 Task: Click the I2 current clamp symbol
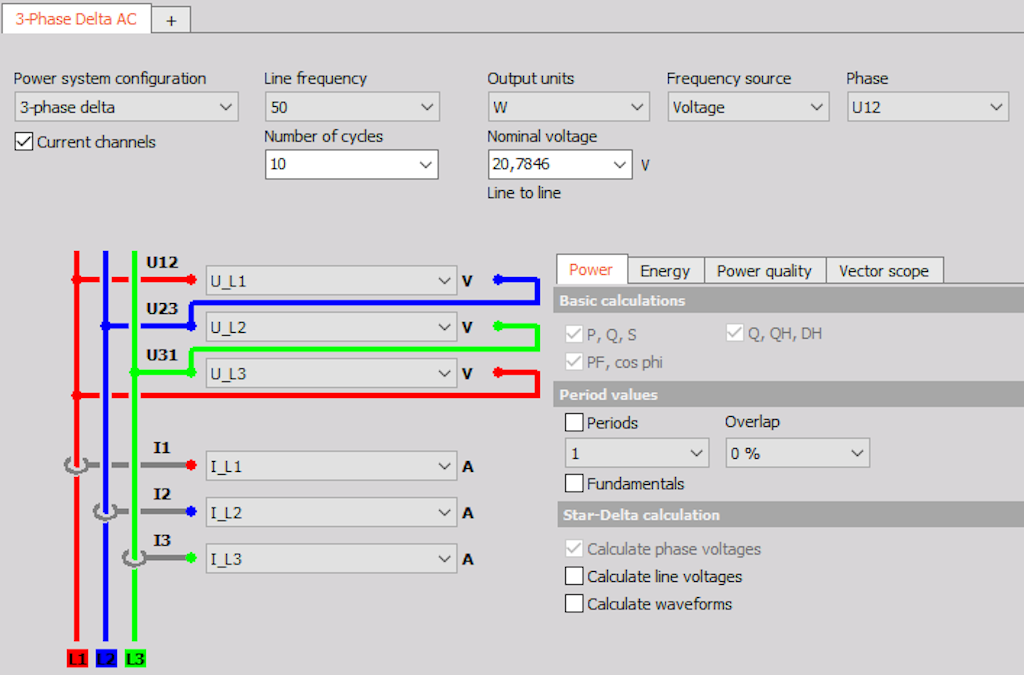tap(105, 512)
